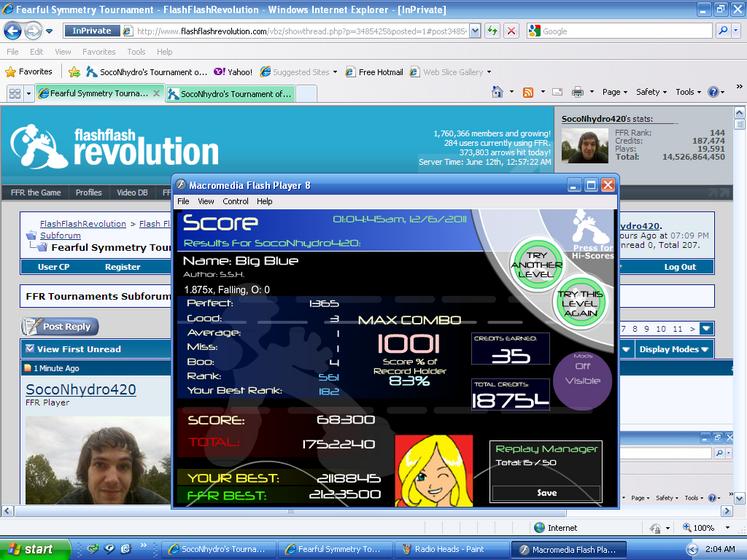Click the Log Out link
The height and width of the screenshot is (560, 747).
click(x=680, y=267)
